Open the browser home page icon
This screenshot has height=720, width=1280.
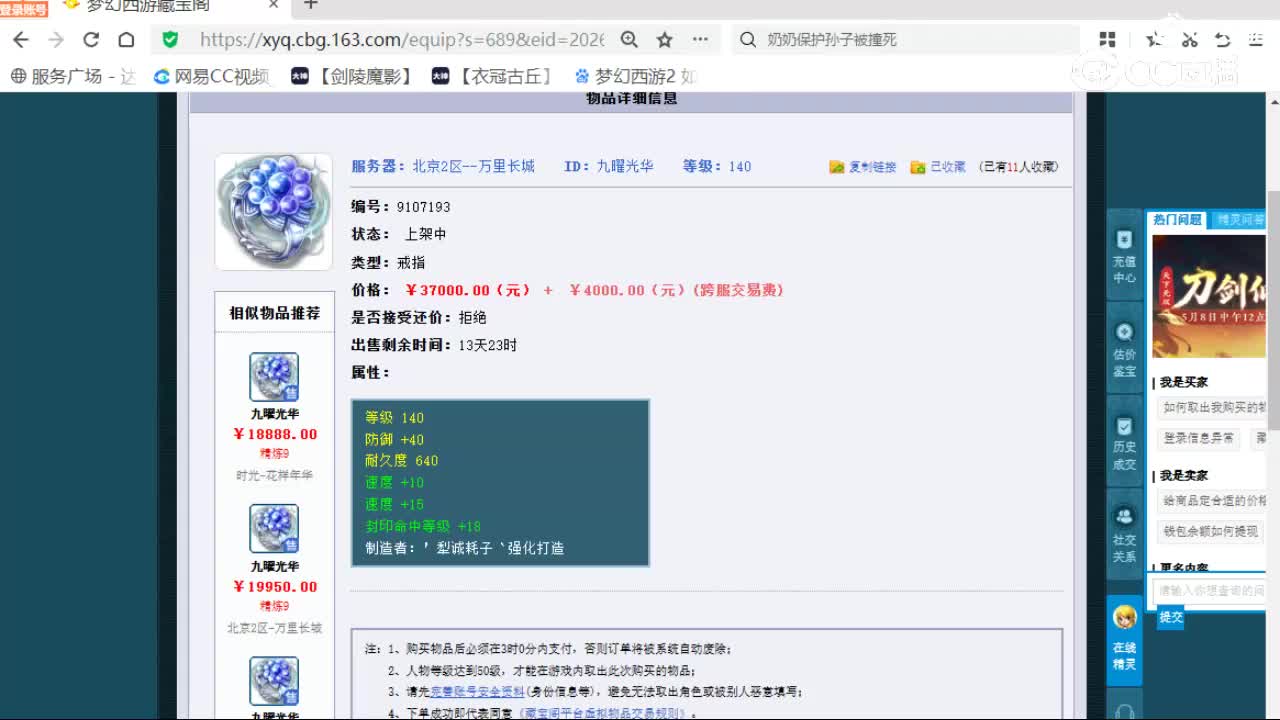126,40
